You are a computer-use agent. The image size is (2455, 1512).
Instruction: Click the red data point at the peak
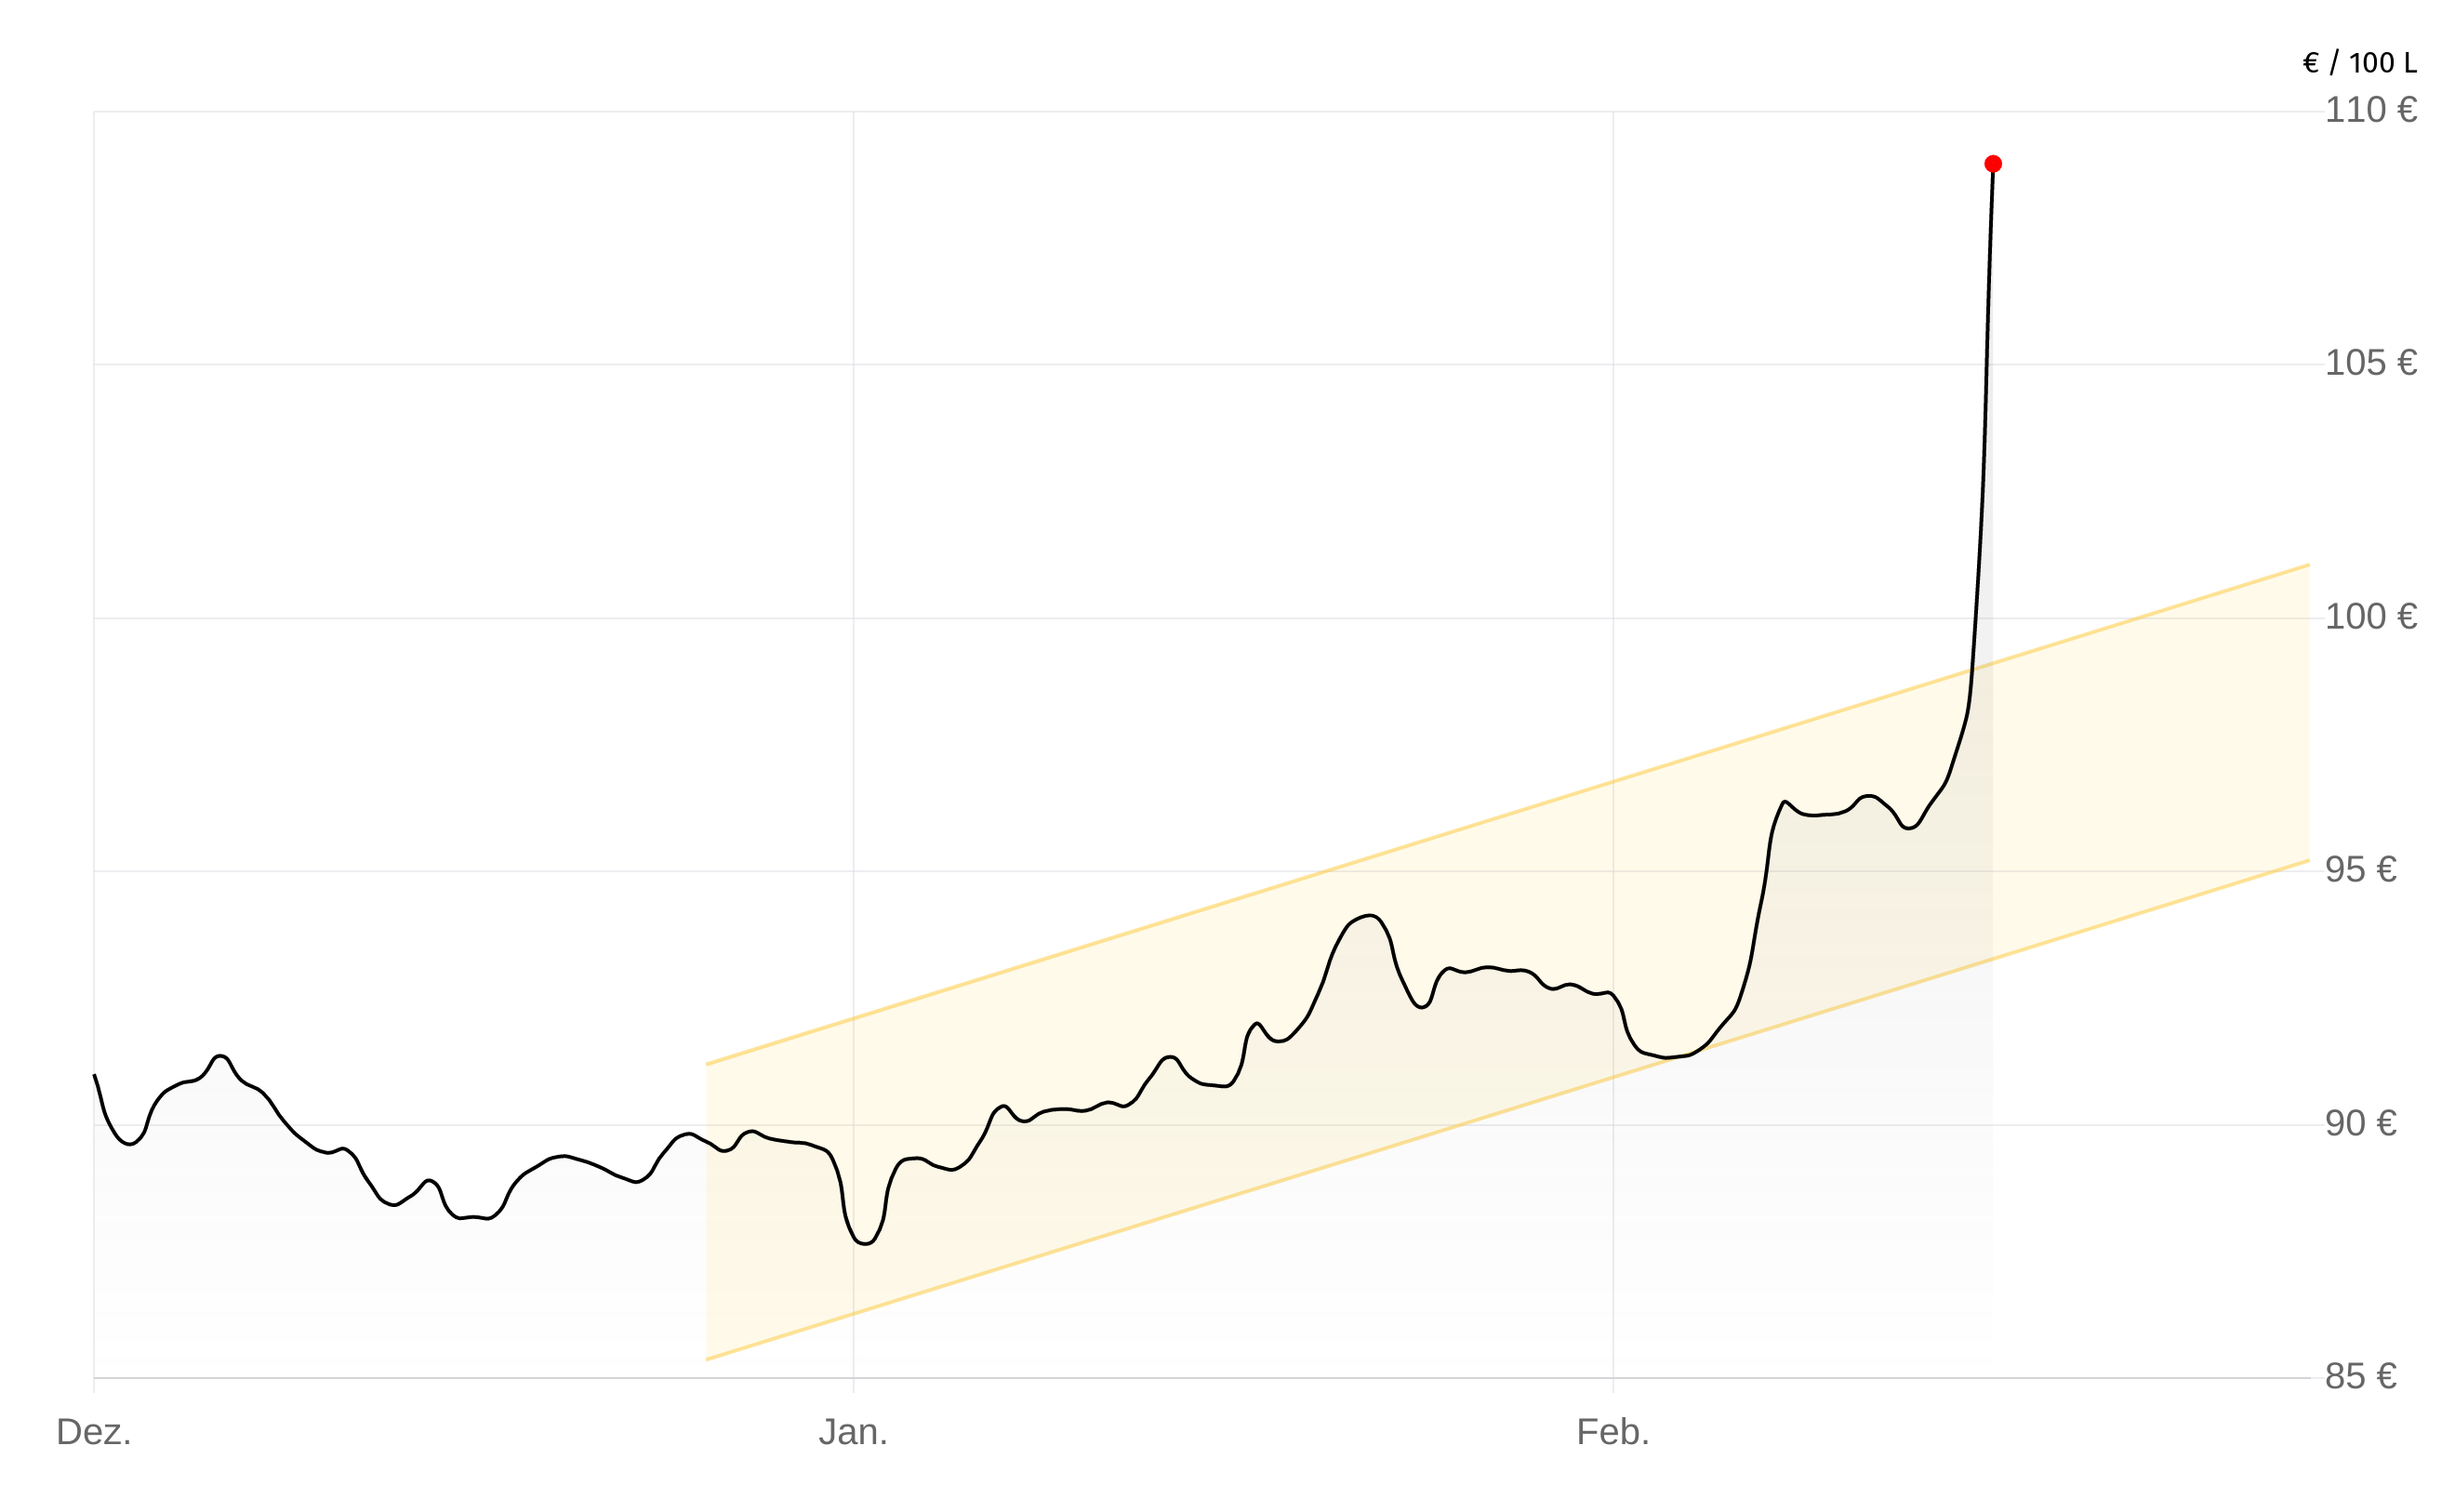(1992, 164)
